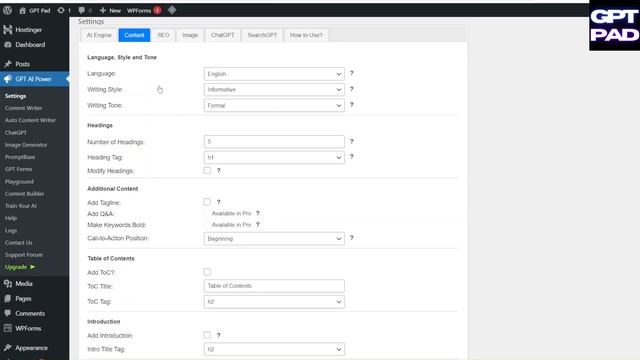Image resolution: width=640 pixels, height=360 pixels.
Task: Click the Media sidebar icon
Action: 7,283
